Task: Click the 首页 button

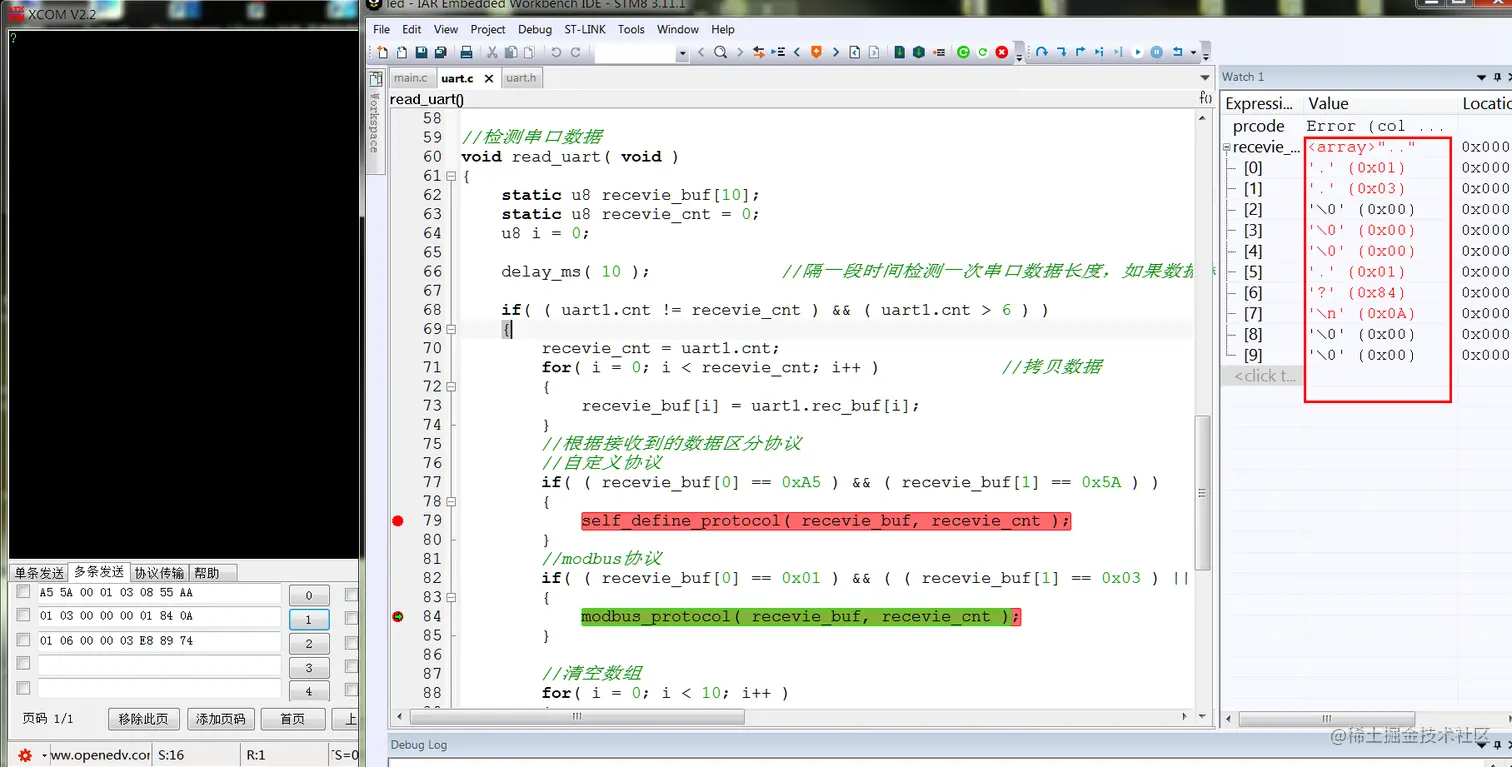Action: click(x=292, y=719)
